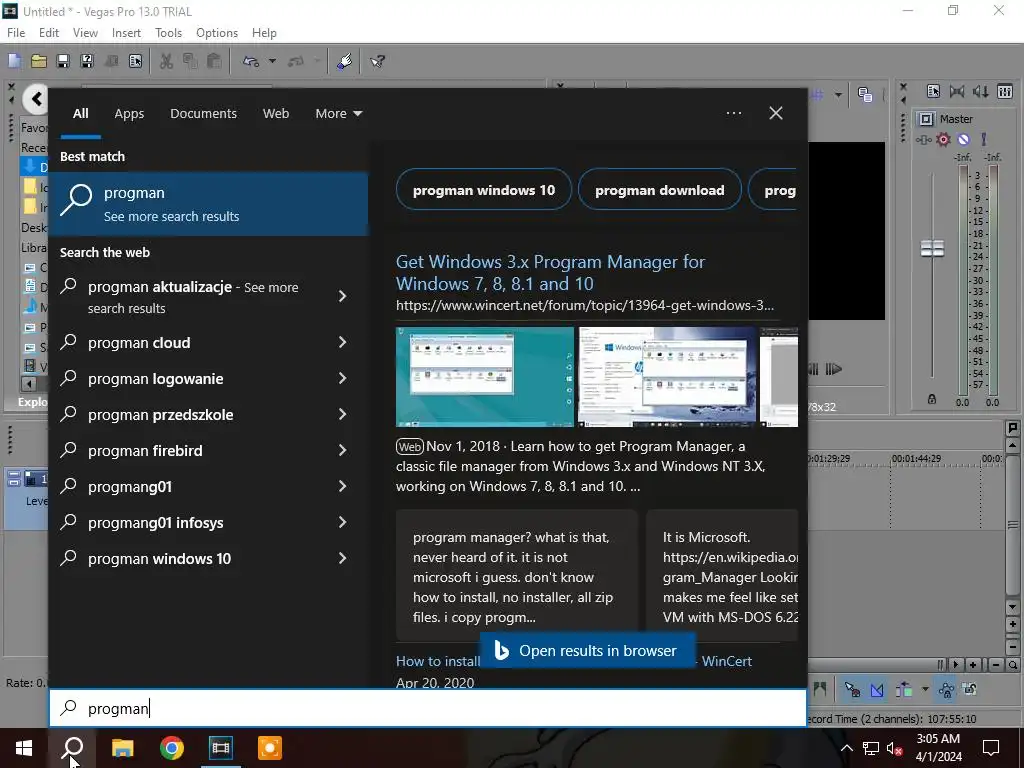Increase track height plus button
This screenshot has width=1024, height=768.
pos(1012,624)
